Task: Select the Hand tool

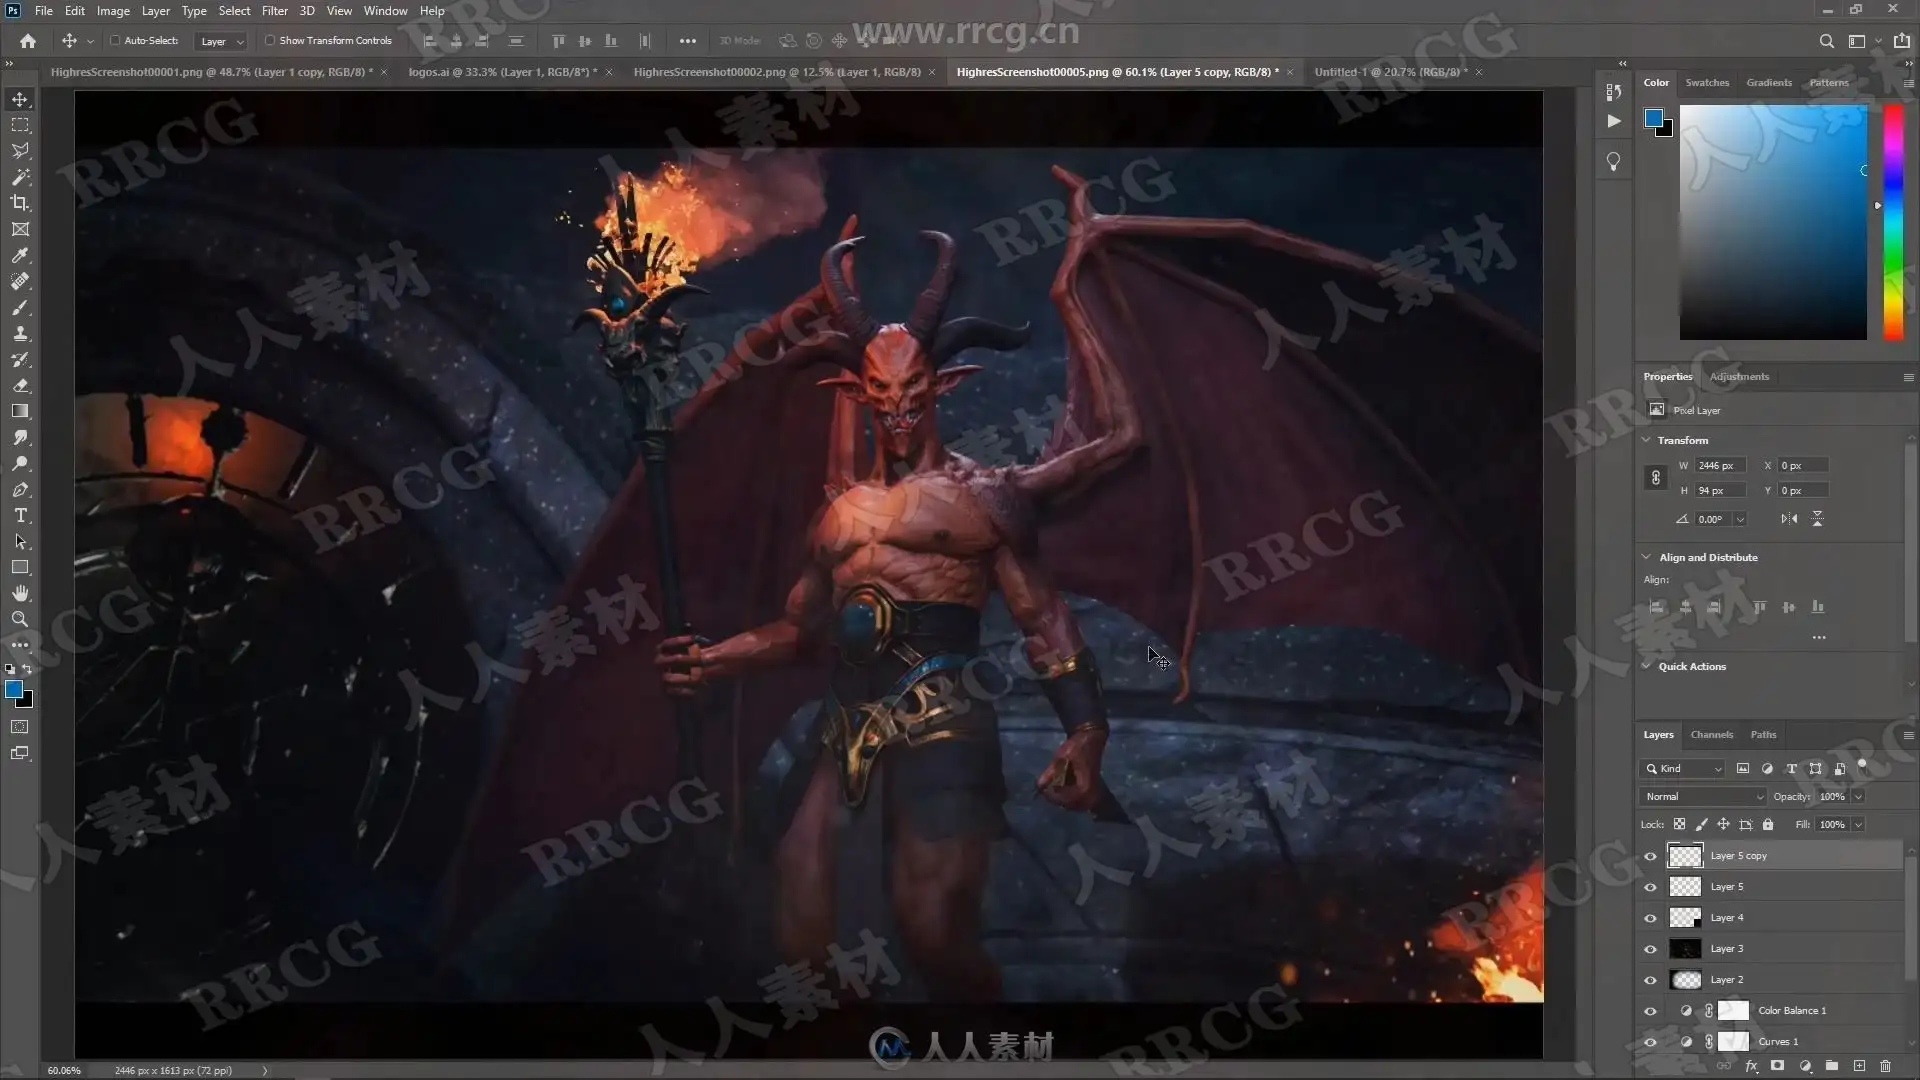Action: (20, 593)
